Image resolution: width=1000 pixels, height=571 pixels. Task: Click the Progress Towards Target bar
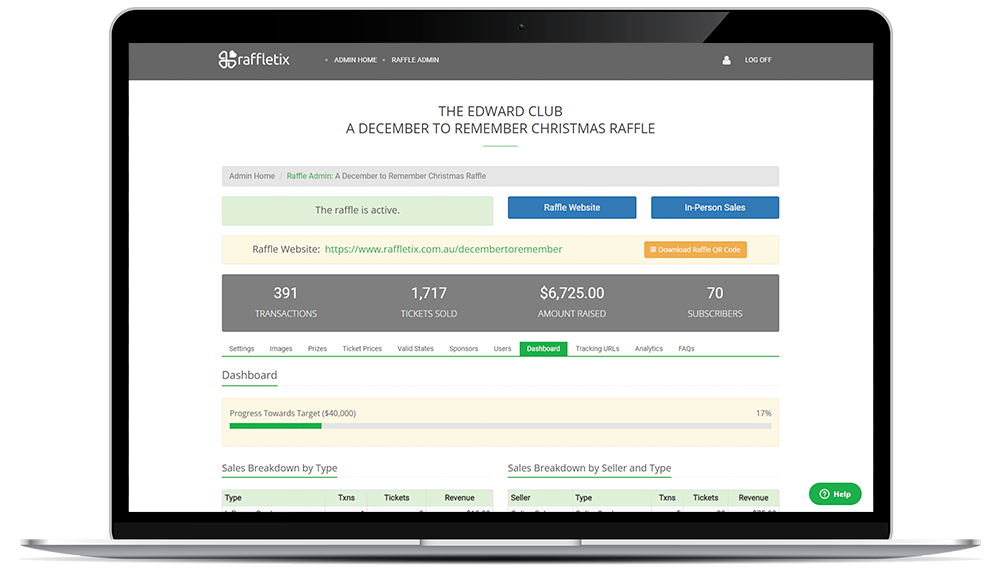click(x=500, y=426)
